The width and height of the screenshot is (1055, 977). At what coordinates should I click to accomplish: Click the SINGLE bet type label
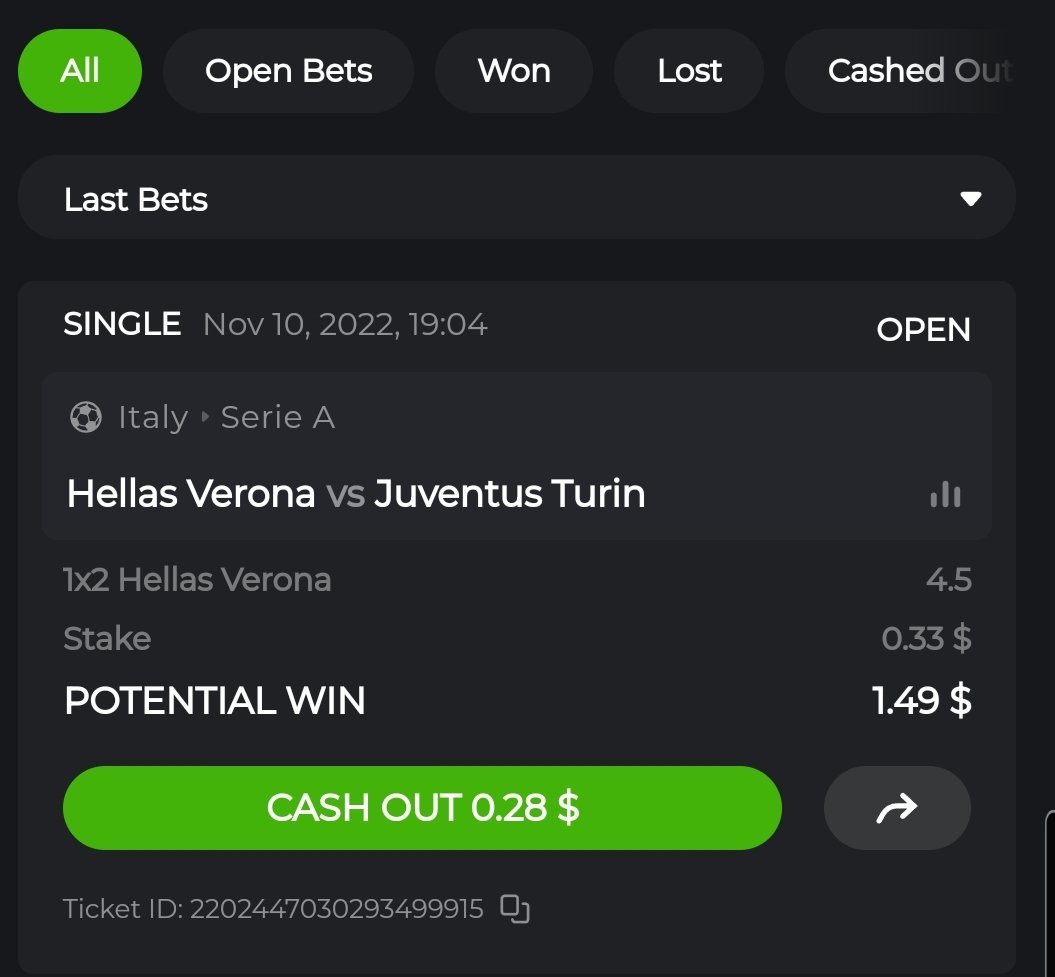[x=122, y=324]
